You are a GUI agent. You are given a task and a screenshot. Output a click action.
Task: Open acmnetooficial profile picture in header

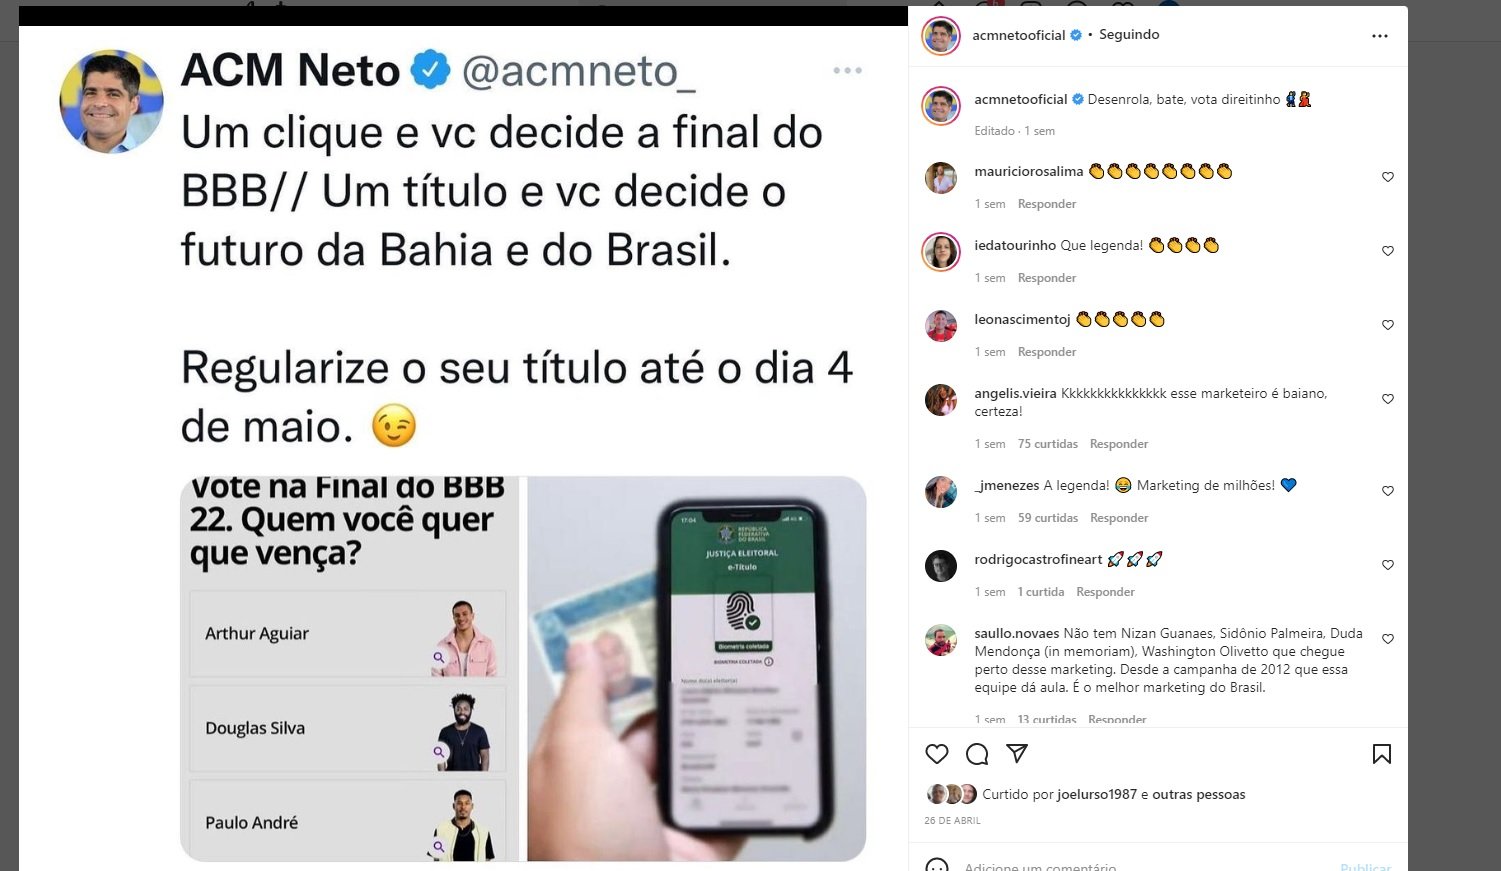941,36
